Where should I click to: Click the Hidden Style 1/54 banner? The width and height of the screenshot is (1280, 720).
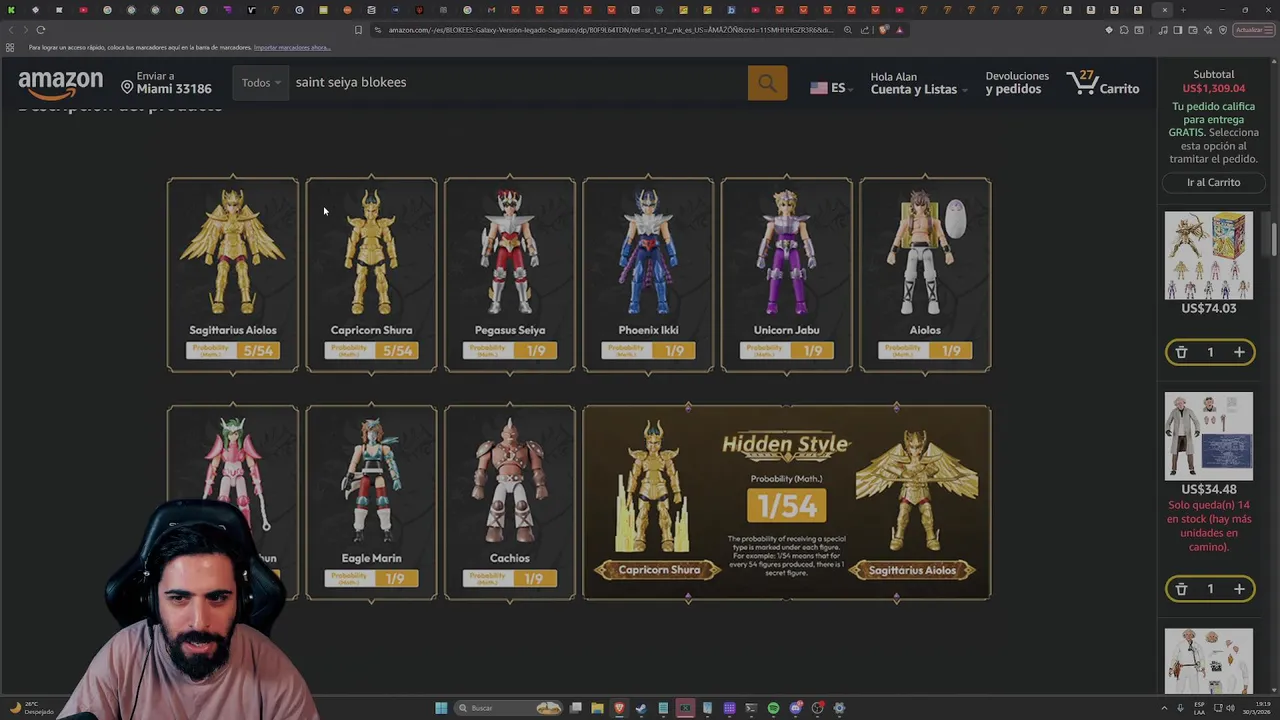787,502
